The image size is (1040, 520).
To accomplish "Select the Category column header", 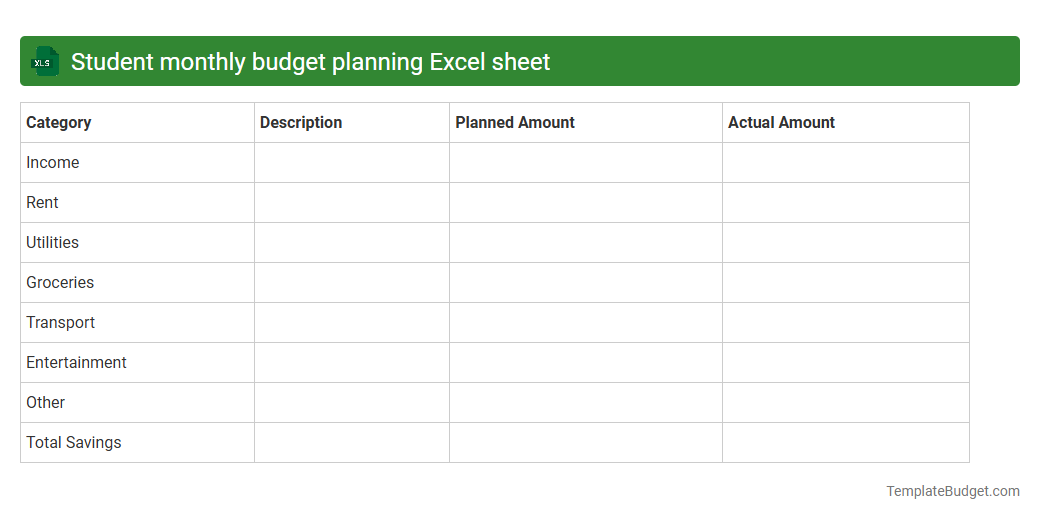I will pyautogui.click(x=137, y=123).
